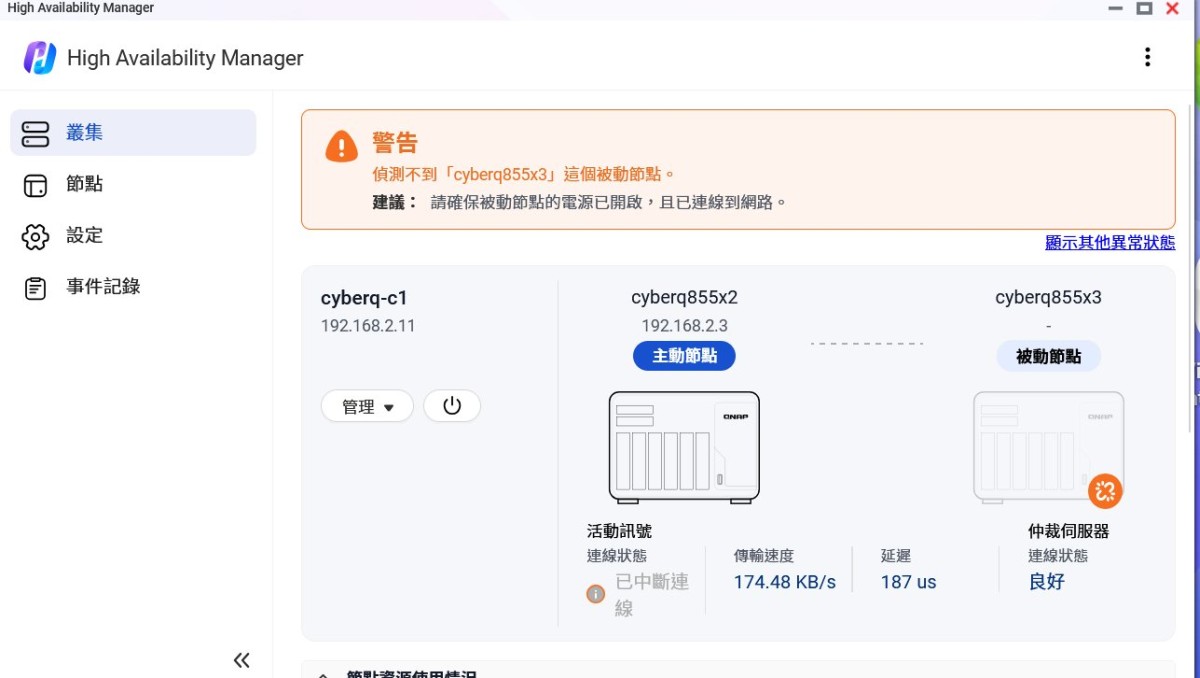Click the blue 主動節點 badge
This screenshot has width=1200, height=678.
[684, 356]
